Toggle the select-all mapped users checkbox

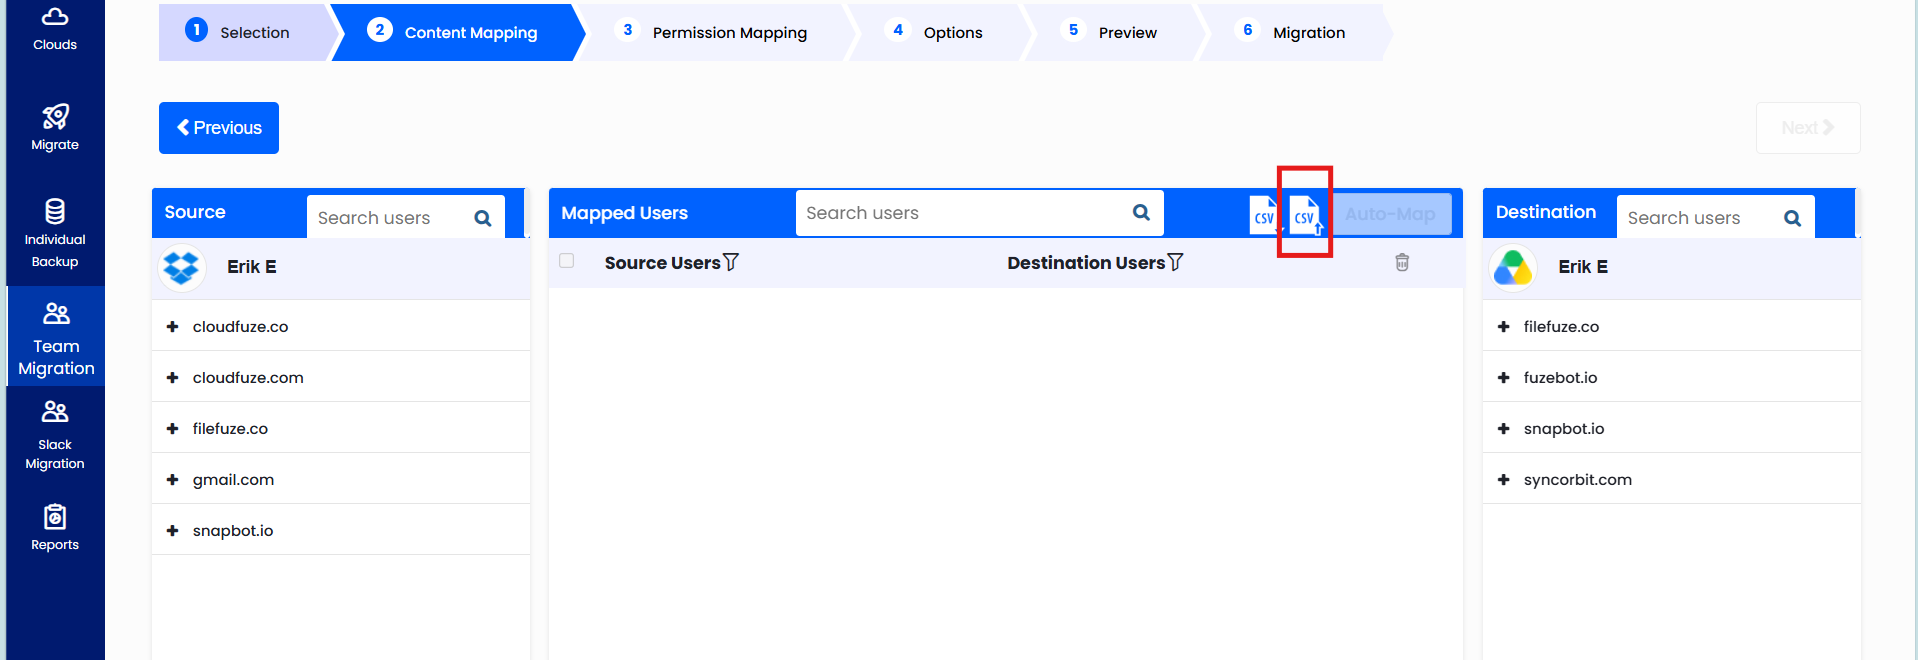point(567,261)
